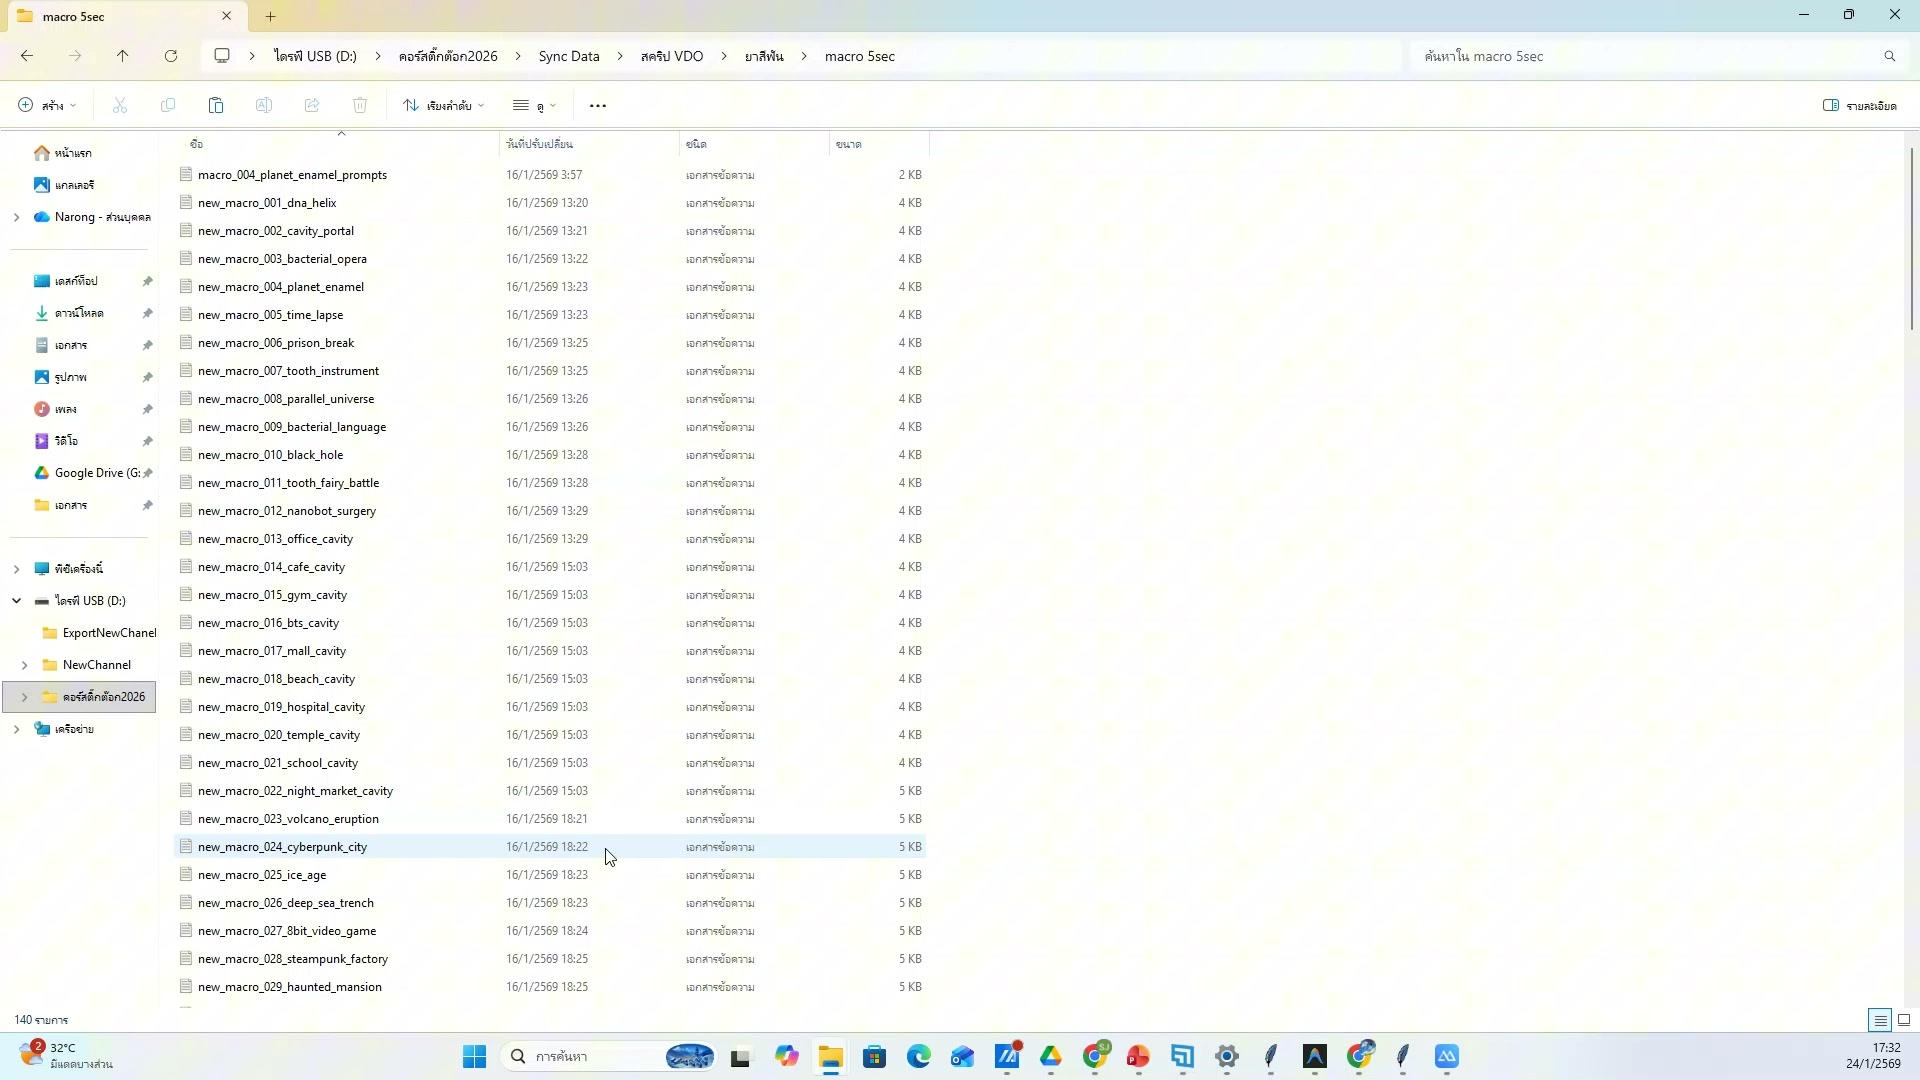Open the View layout dropdown
The height and width of the screenshot is (1080, 1920).
[x=534, y=105]
